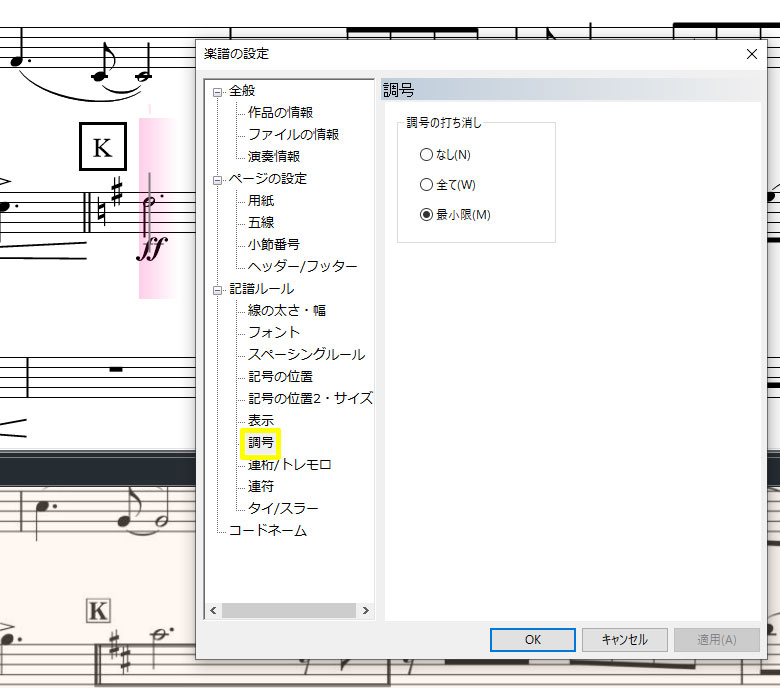780x688 pixels.
Task: Click the tree's left scroll arrow
Action: [x=213, y=610]
